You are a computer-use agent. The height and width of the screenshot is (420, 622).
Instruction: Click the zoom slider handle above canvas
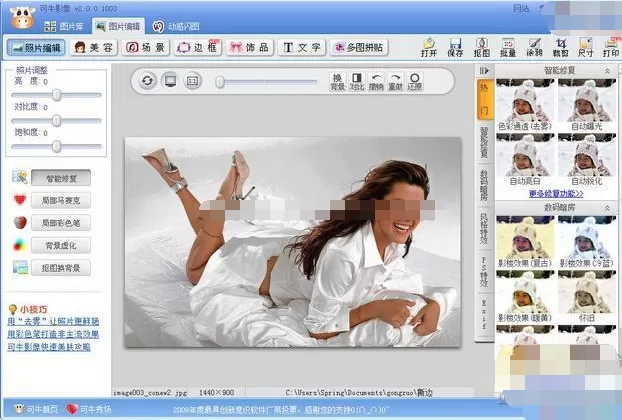click(x=220, y=82)
